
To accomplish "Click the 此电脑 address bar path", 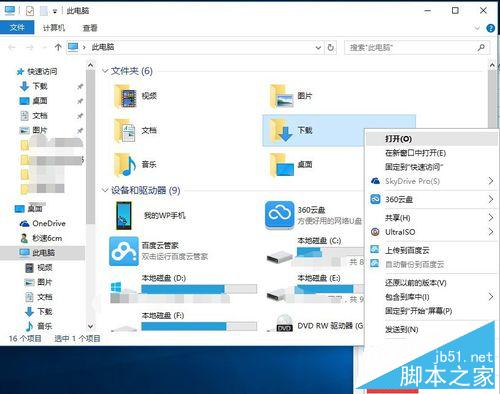I will tap(103, 47).
